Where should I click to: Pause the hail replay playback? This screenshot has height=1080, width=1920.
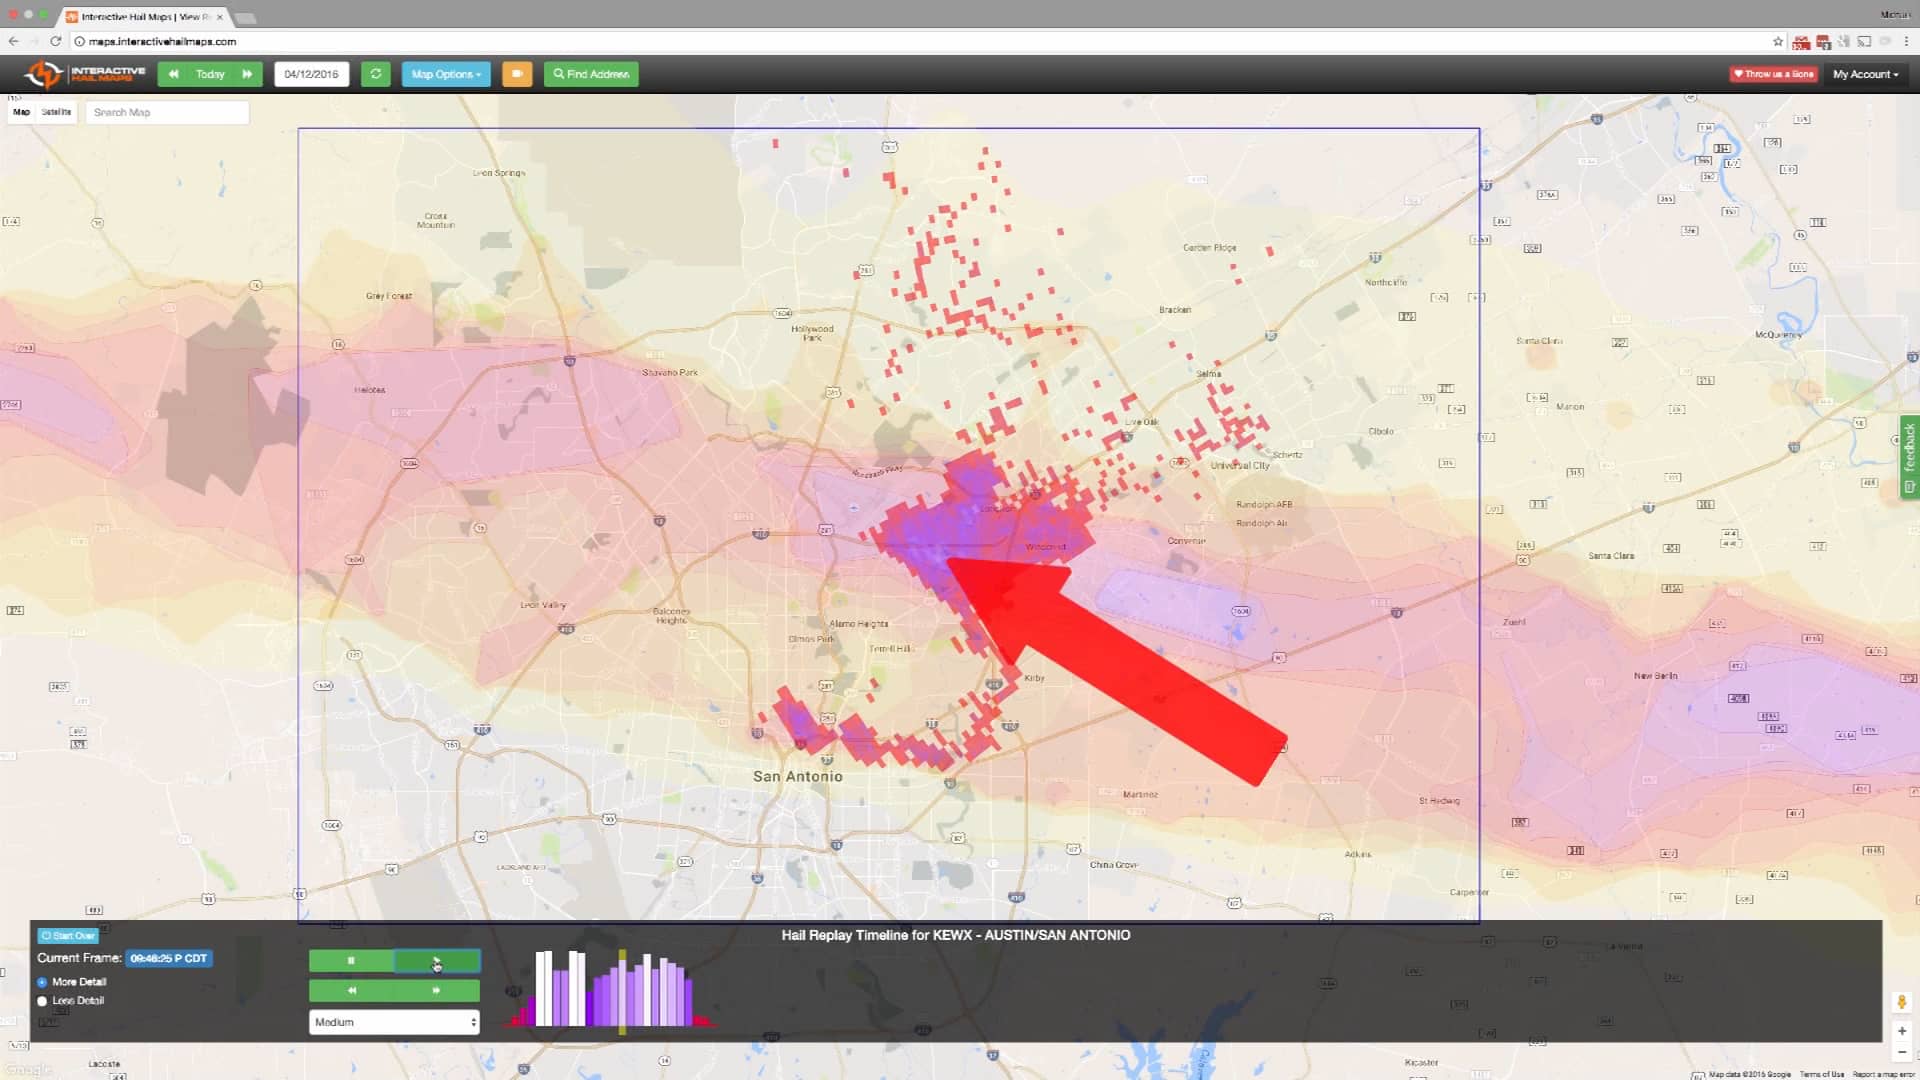pyautogui.click(x=351, y=960)
